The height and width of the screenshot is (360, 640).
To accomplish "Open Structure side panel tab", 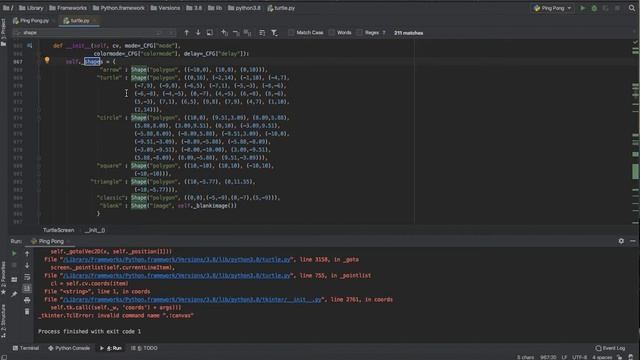I will point(4,321).
